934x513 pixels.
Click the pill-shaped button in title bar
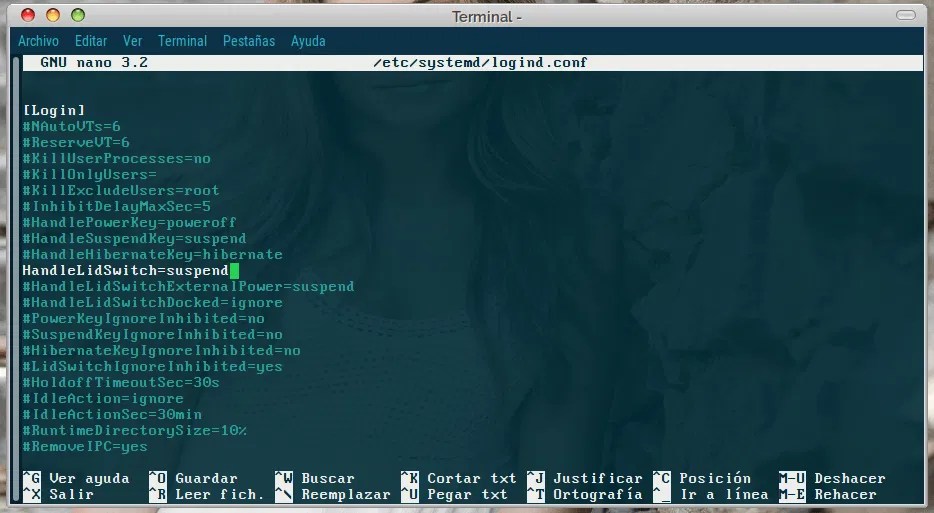pyautogui.click(x=905, y=15)
